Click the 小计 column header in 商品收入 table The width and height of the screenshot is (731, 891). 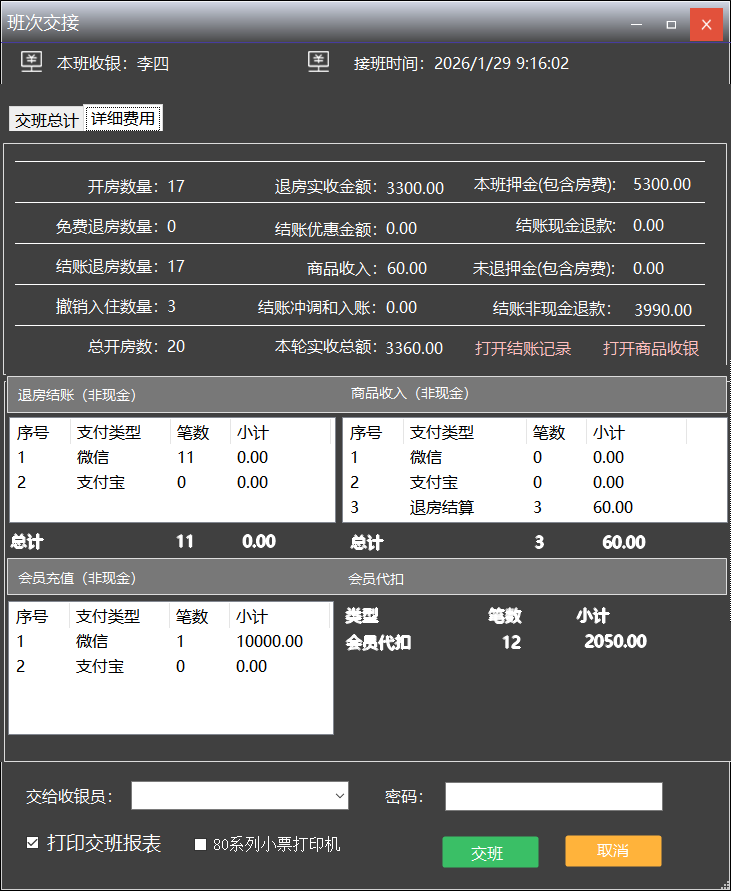(609, 433)
